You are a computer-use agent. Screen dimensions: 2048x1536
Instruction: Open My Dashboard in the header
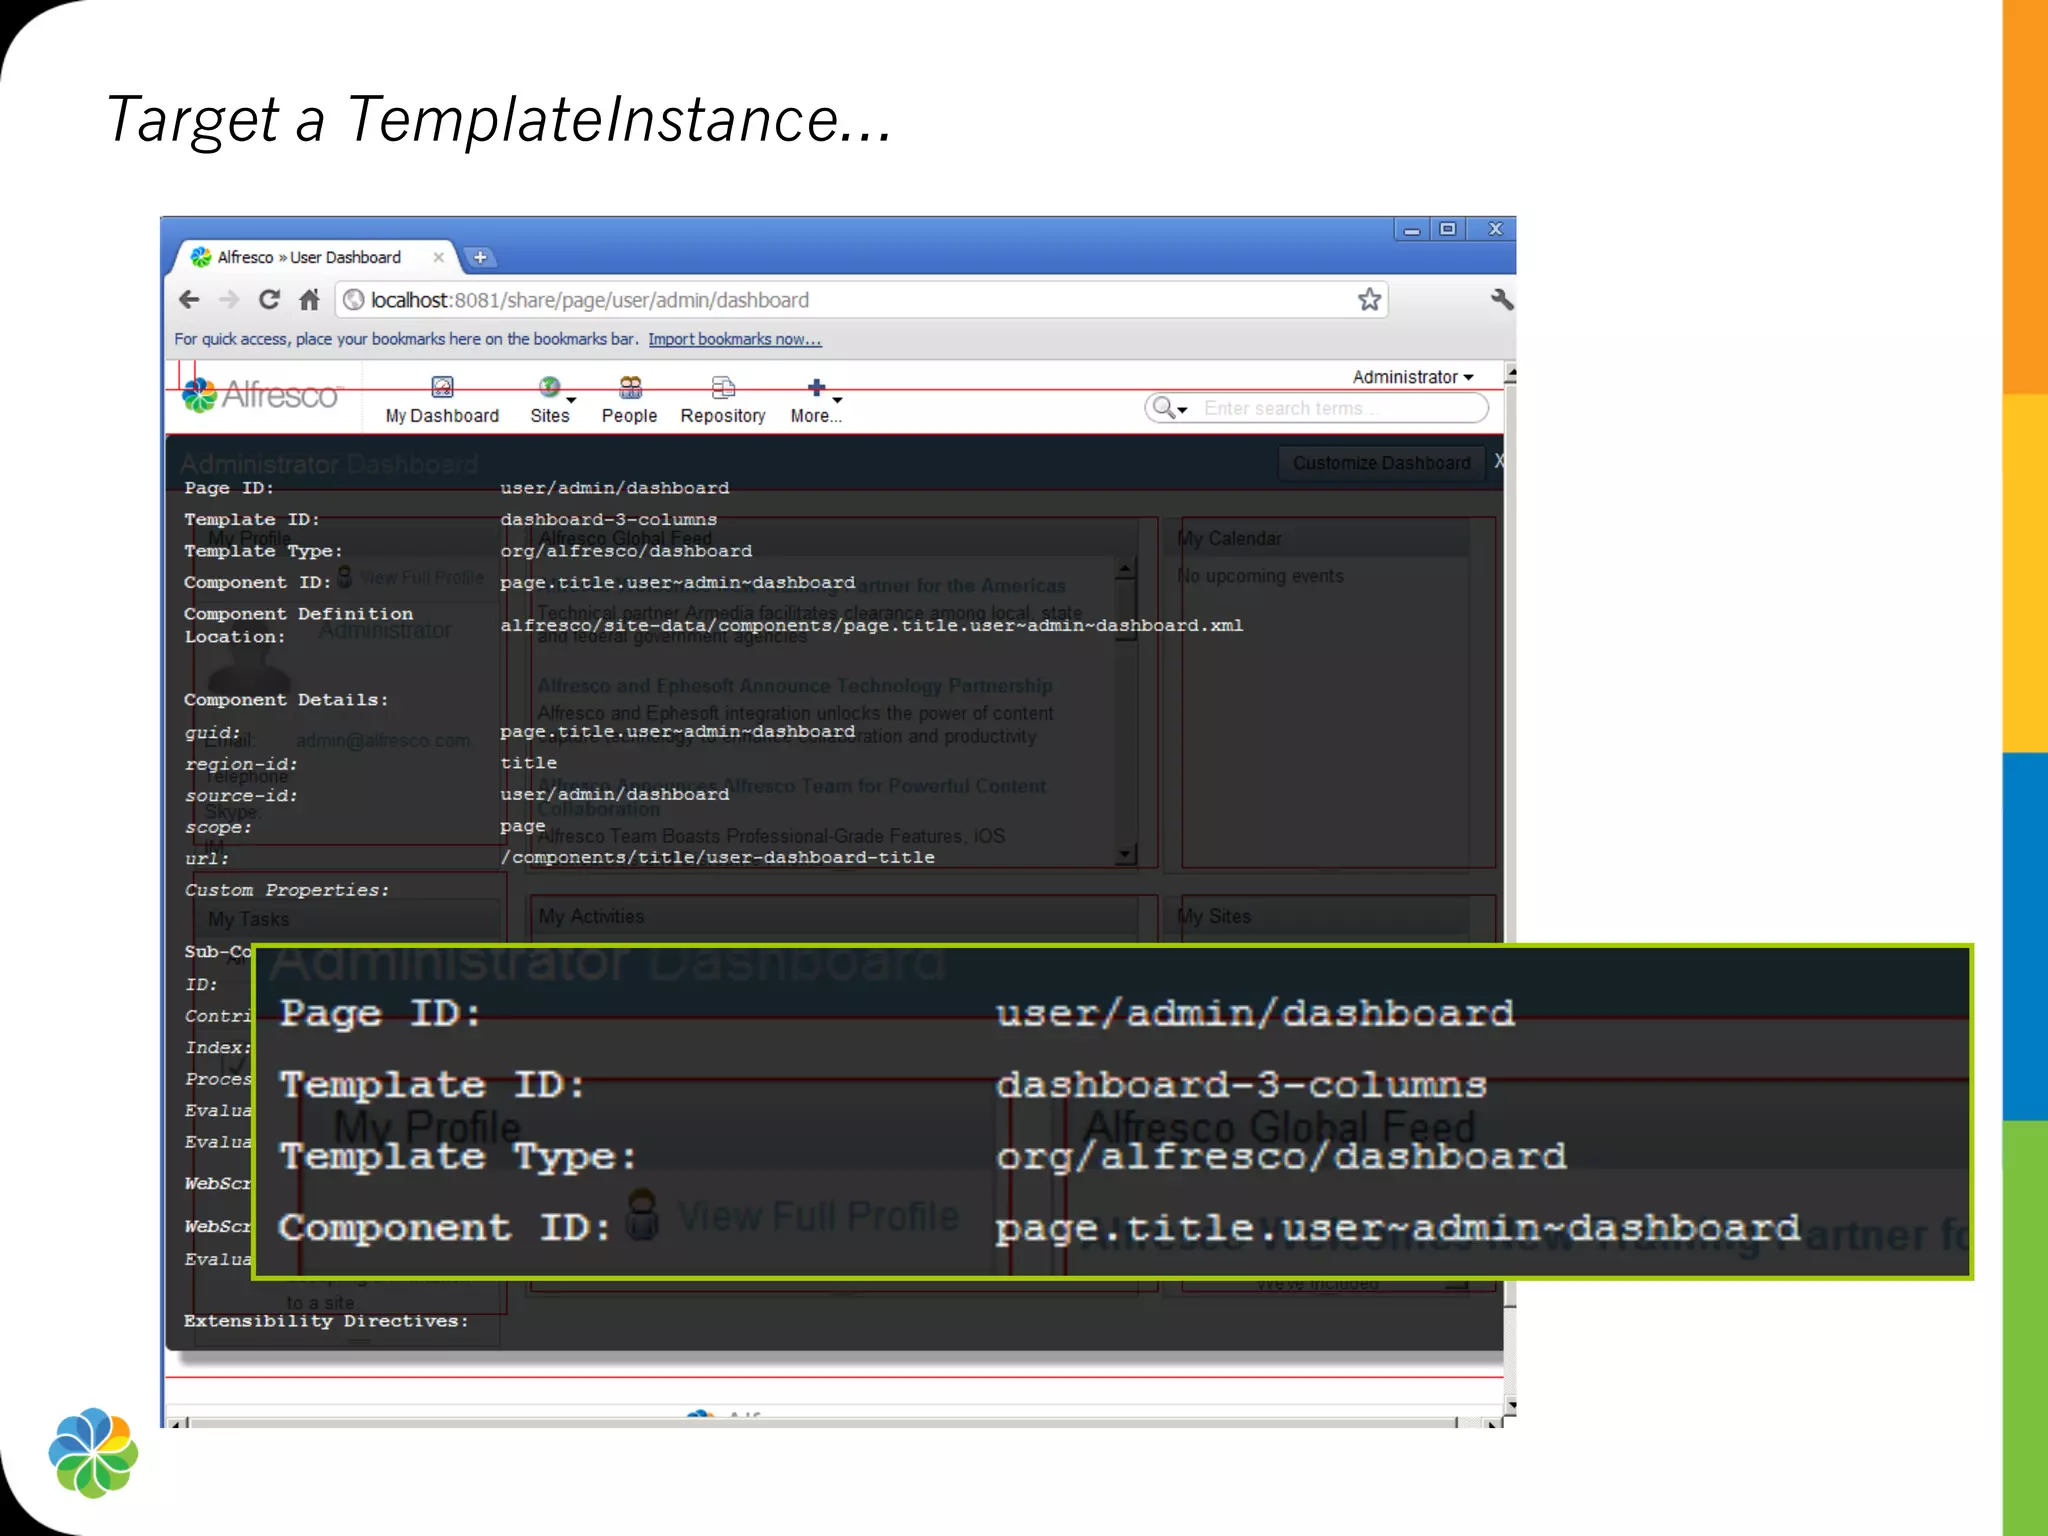coord(442,401)
